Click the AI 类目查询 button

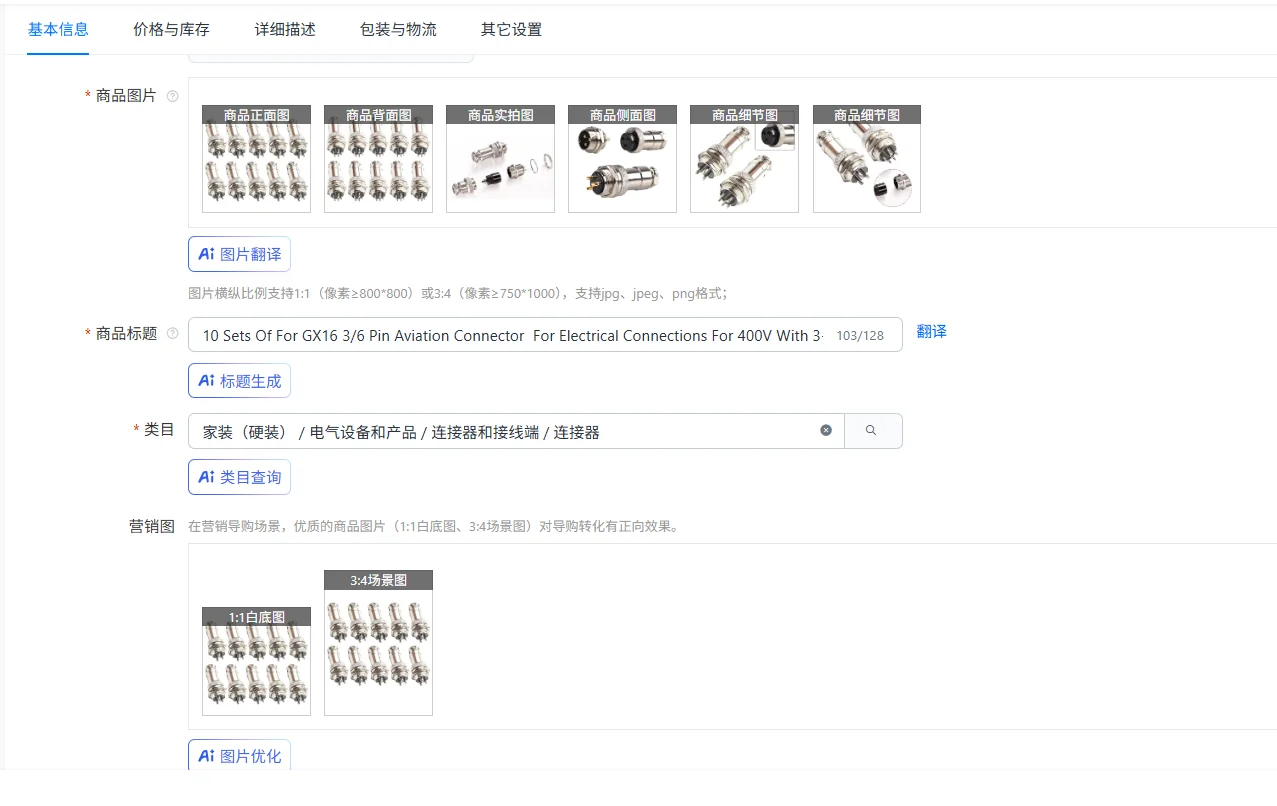(239, 477)
